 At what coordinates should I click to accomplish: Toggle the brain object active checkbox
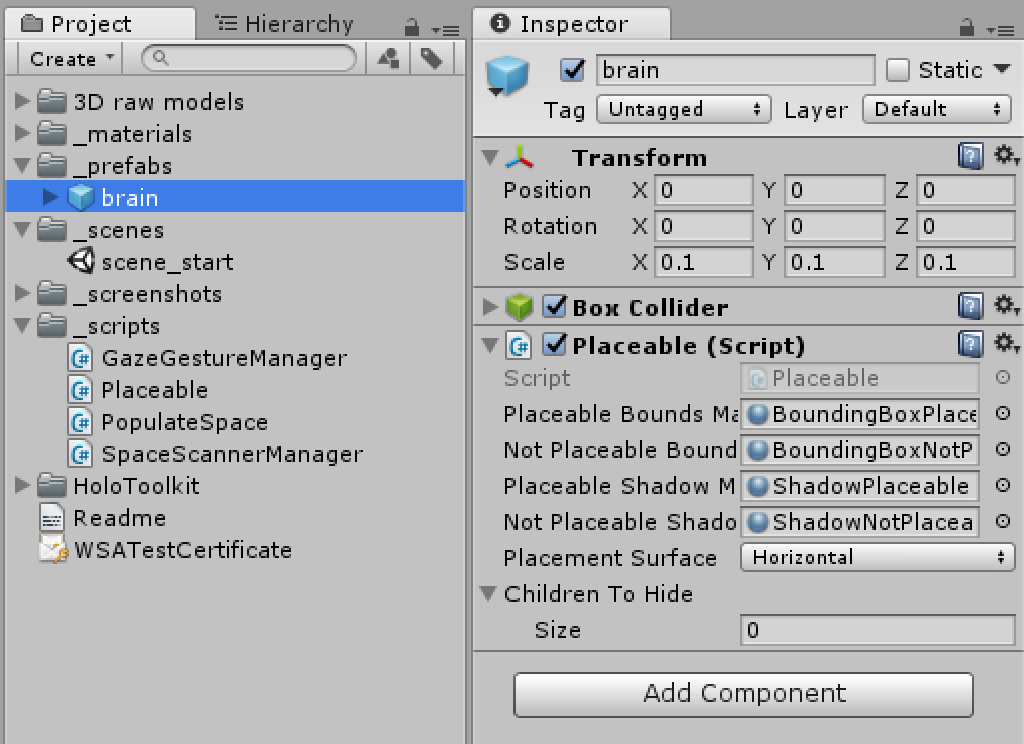pyautogui.click(x=573, y=70)
